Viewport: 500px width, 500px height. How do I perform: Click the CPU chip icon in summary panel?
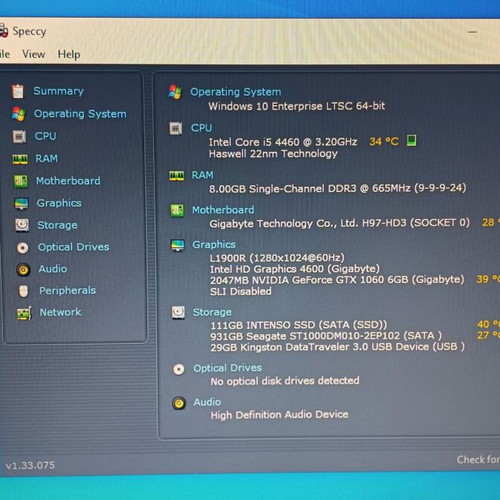tap(176, 128)
